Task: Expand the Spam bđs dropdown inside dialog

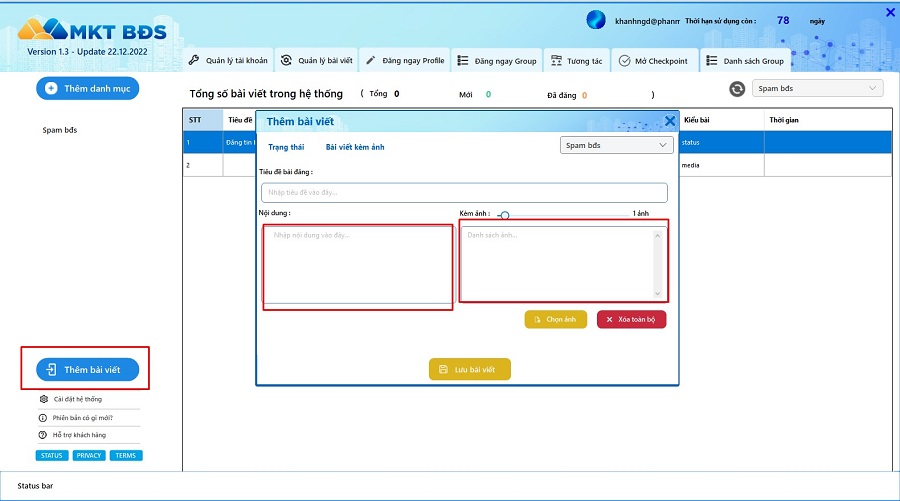Action: (616, 145)
